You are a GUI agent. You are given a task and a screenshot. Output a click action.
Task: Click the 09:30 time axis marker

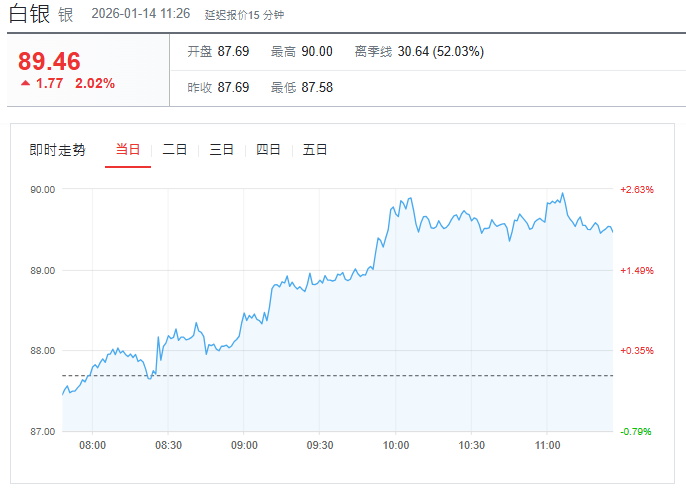pyautogui.click(x=320, y=445)
